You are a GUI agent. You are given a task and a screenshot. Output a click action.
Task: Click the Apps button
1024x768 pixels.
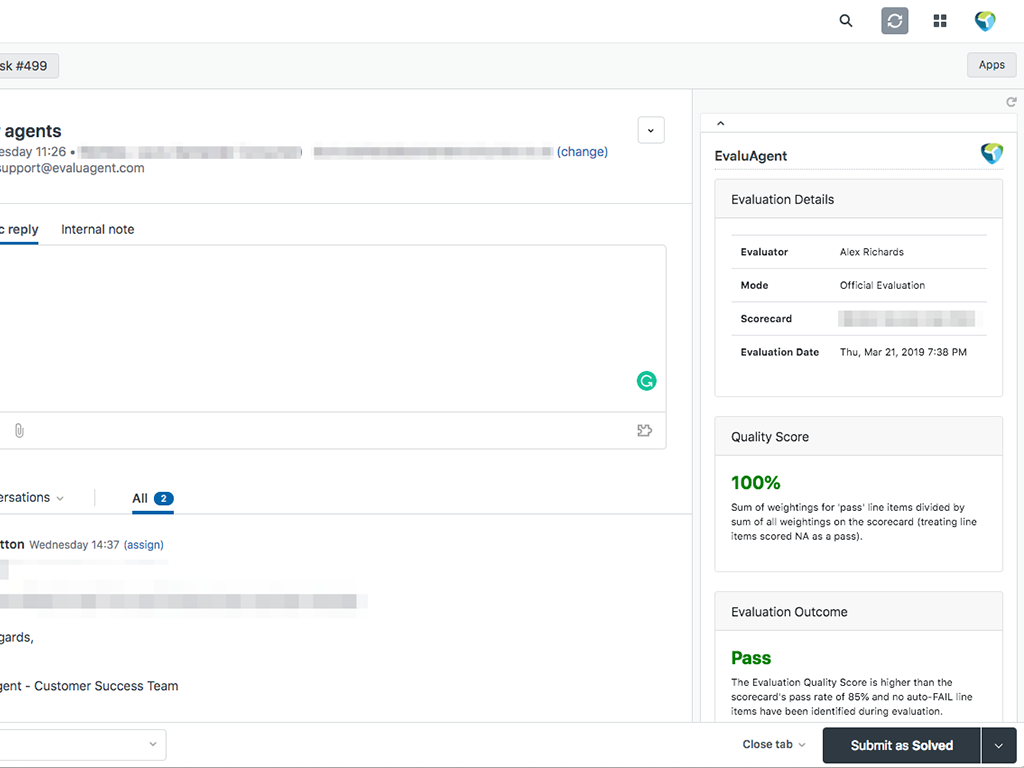point(991,65)
